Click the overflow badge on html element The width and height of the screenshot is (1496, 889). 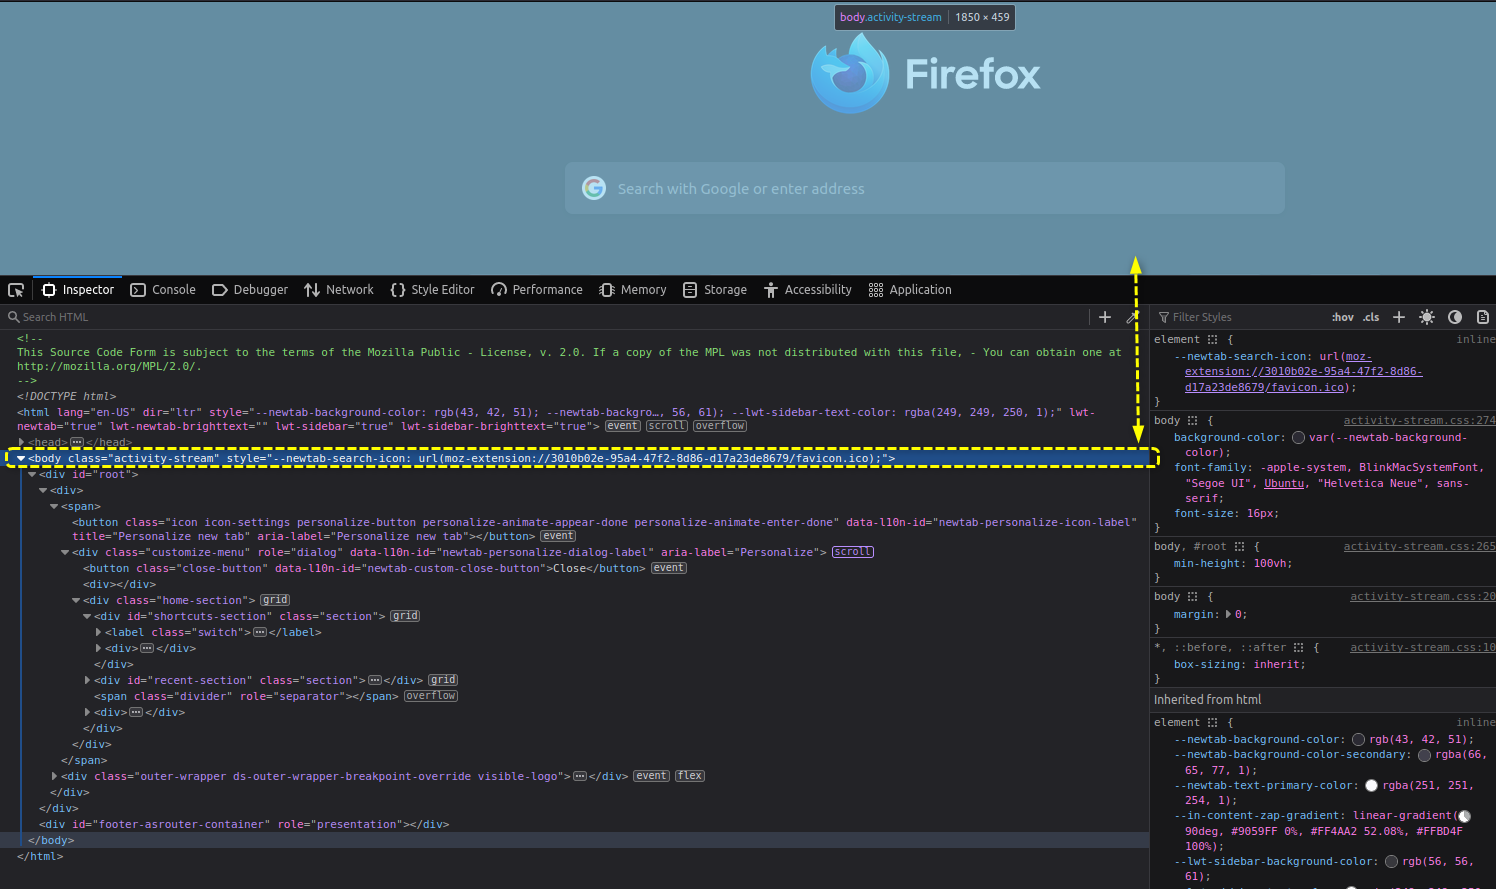click(x=720, y=426)
